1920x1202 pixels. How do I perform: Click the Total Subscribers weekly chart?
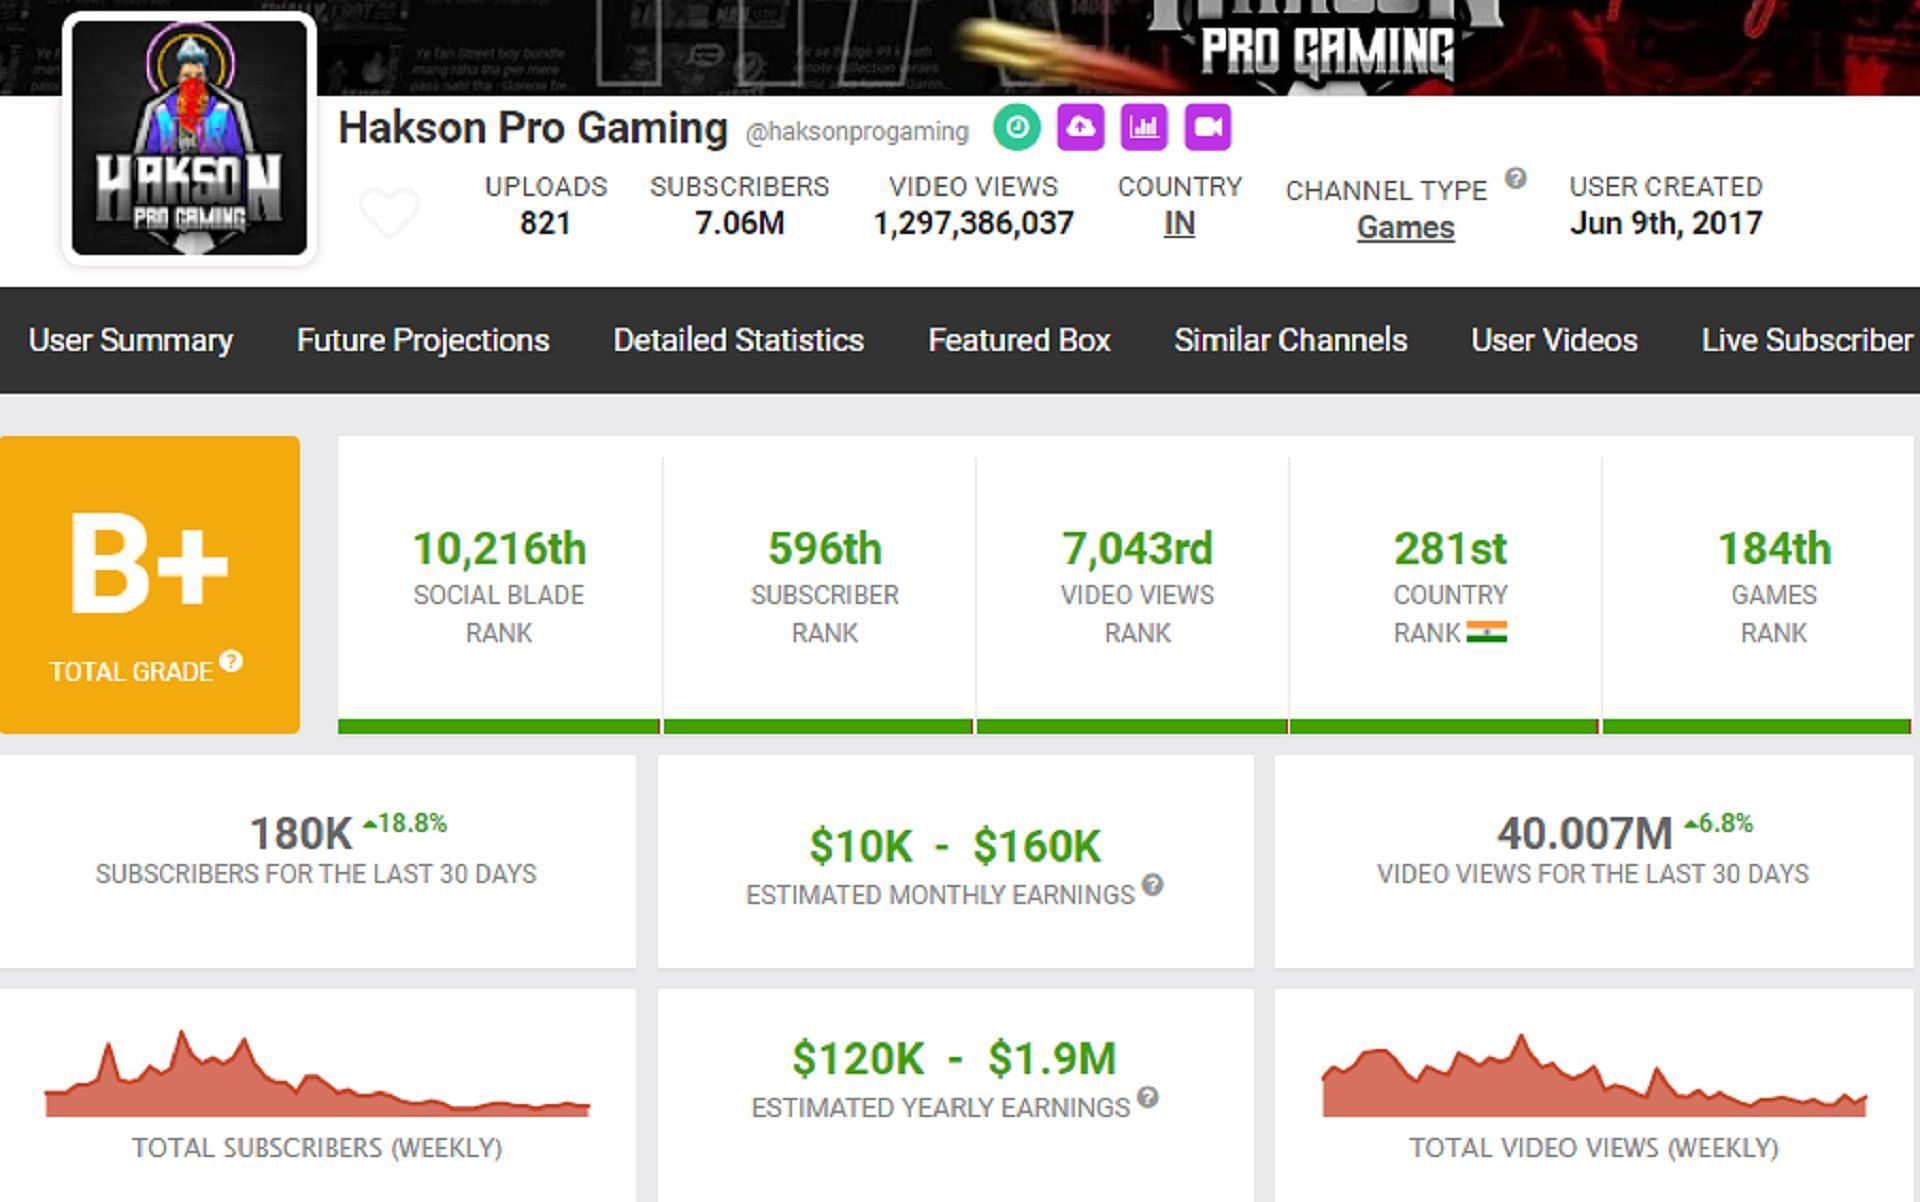317,1074
